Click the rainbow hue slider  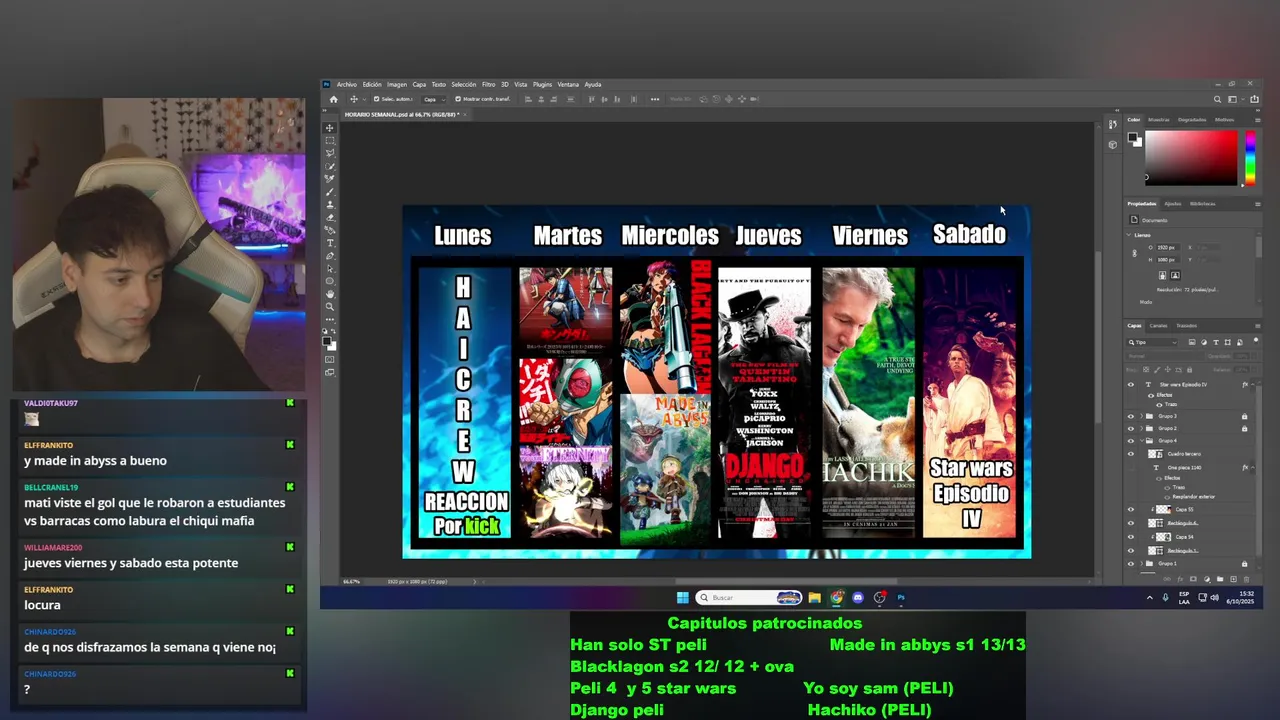(x=1249, y=157)
